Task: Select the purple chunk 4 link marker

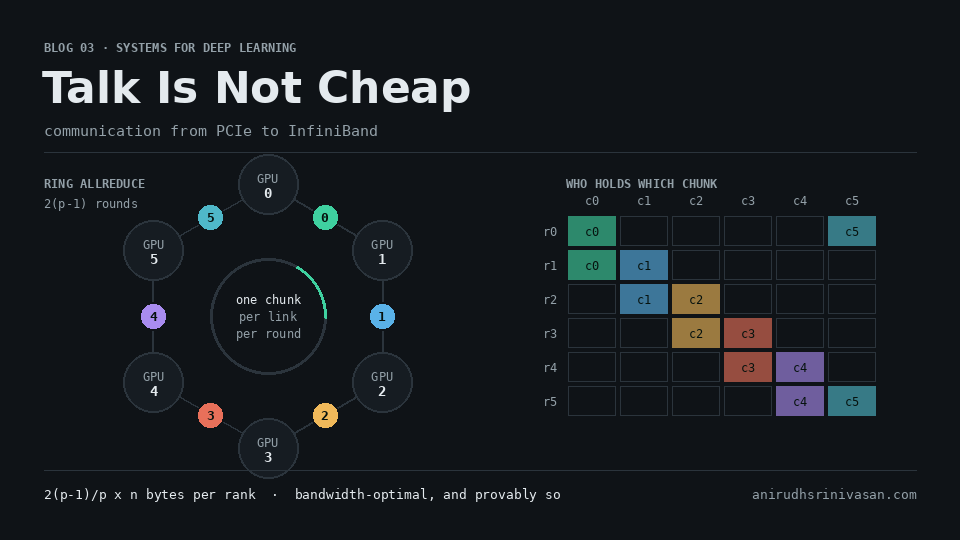Action: [154, 317]
